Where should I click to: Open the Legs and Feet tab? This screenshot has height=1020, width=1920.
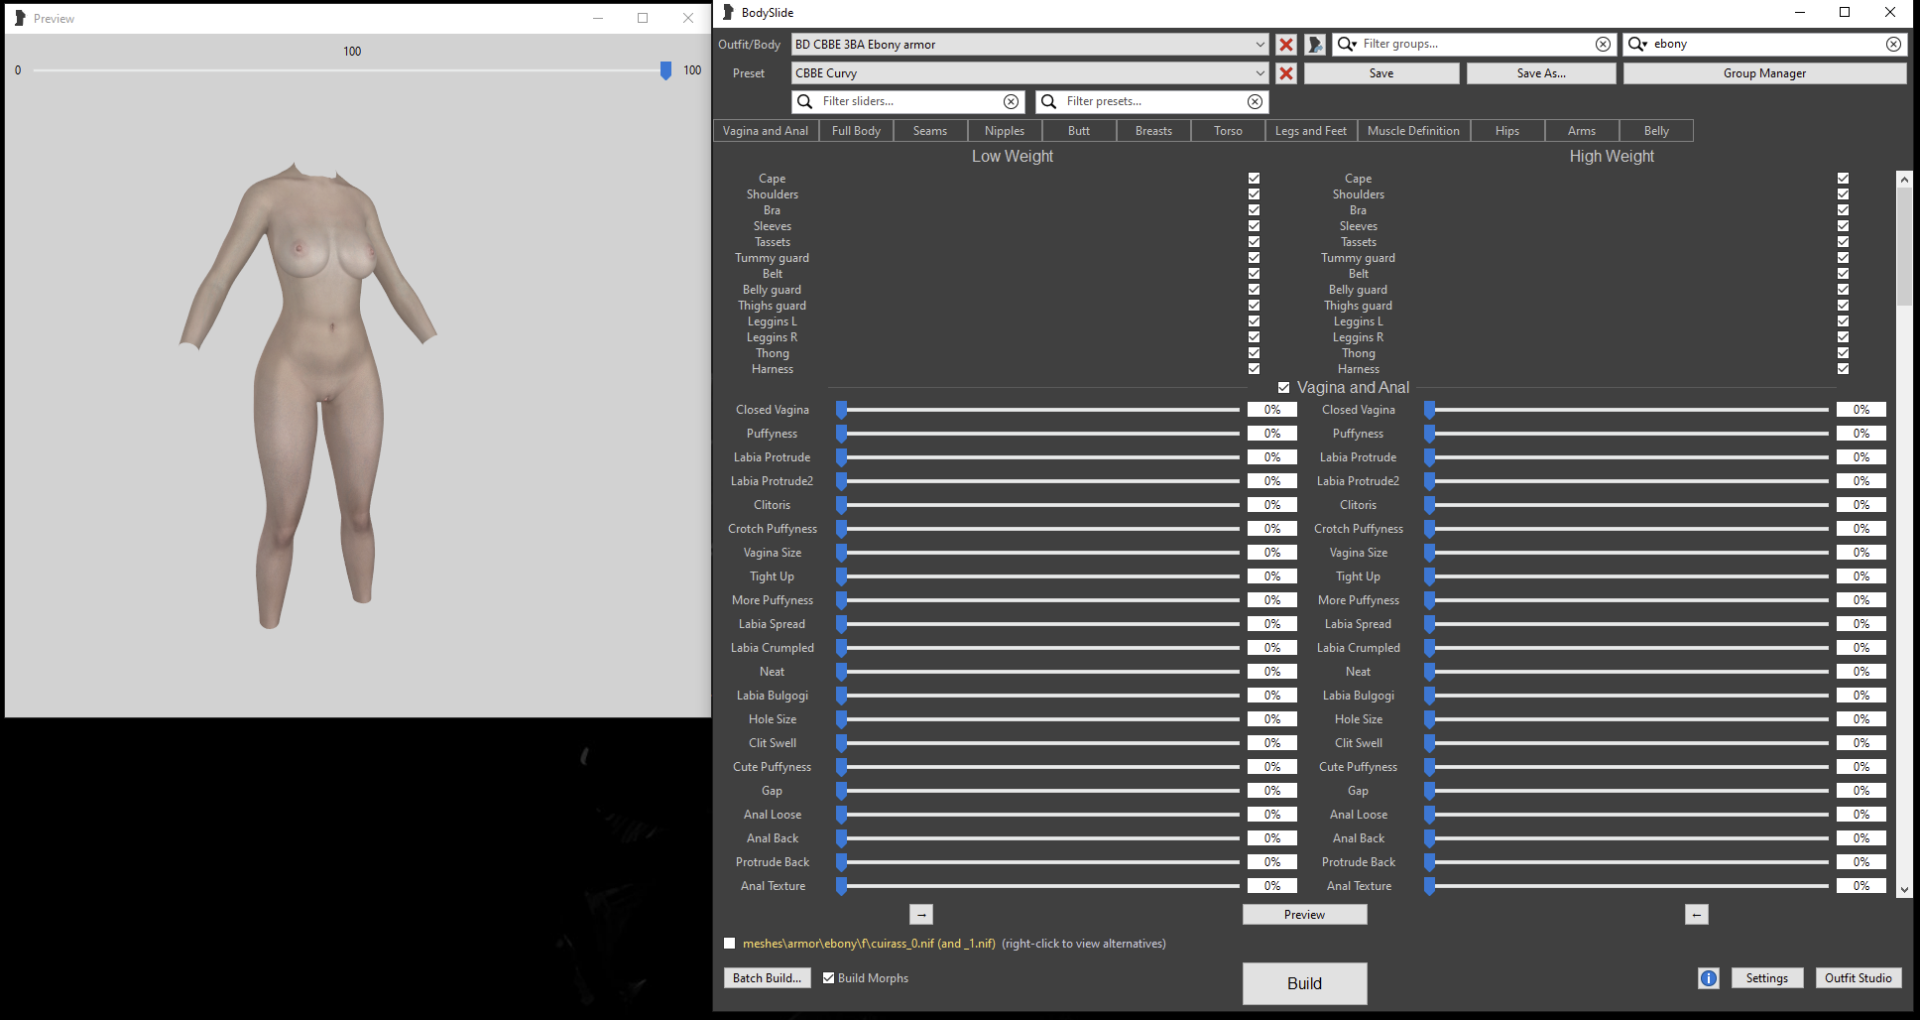[x=1311, y=131]
